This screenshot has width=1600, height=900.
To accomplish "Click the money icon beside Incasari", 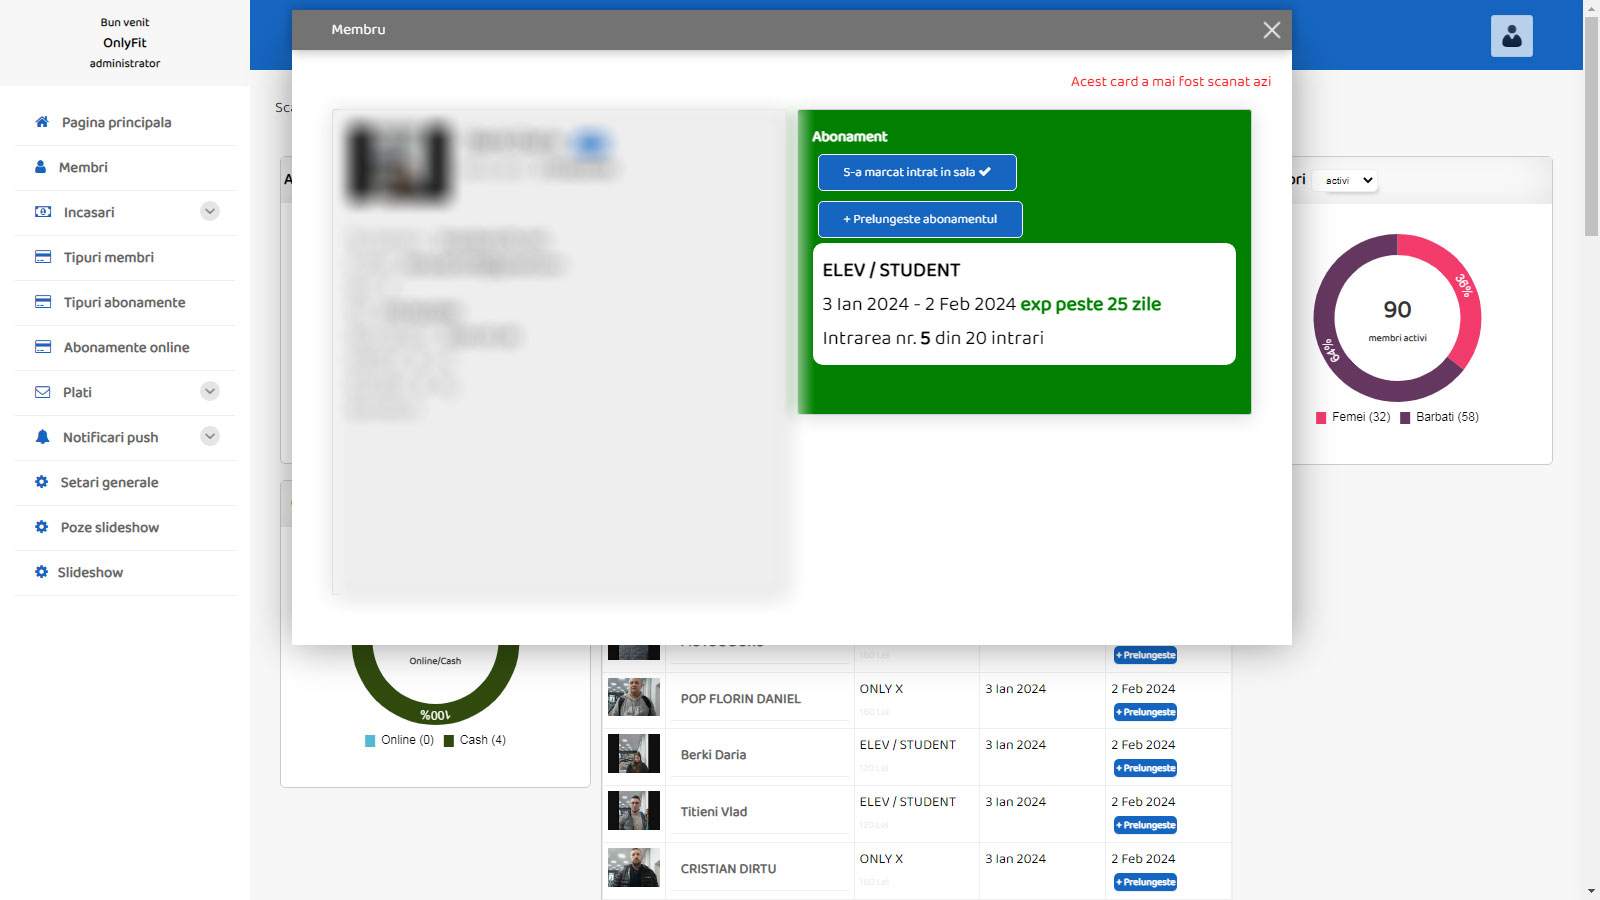I will coord(43,212).
